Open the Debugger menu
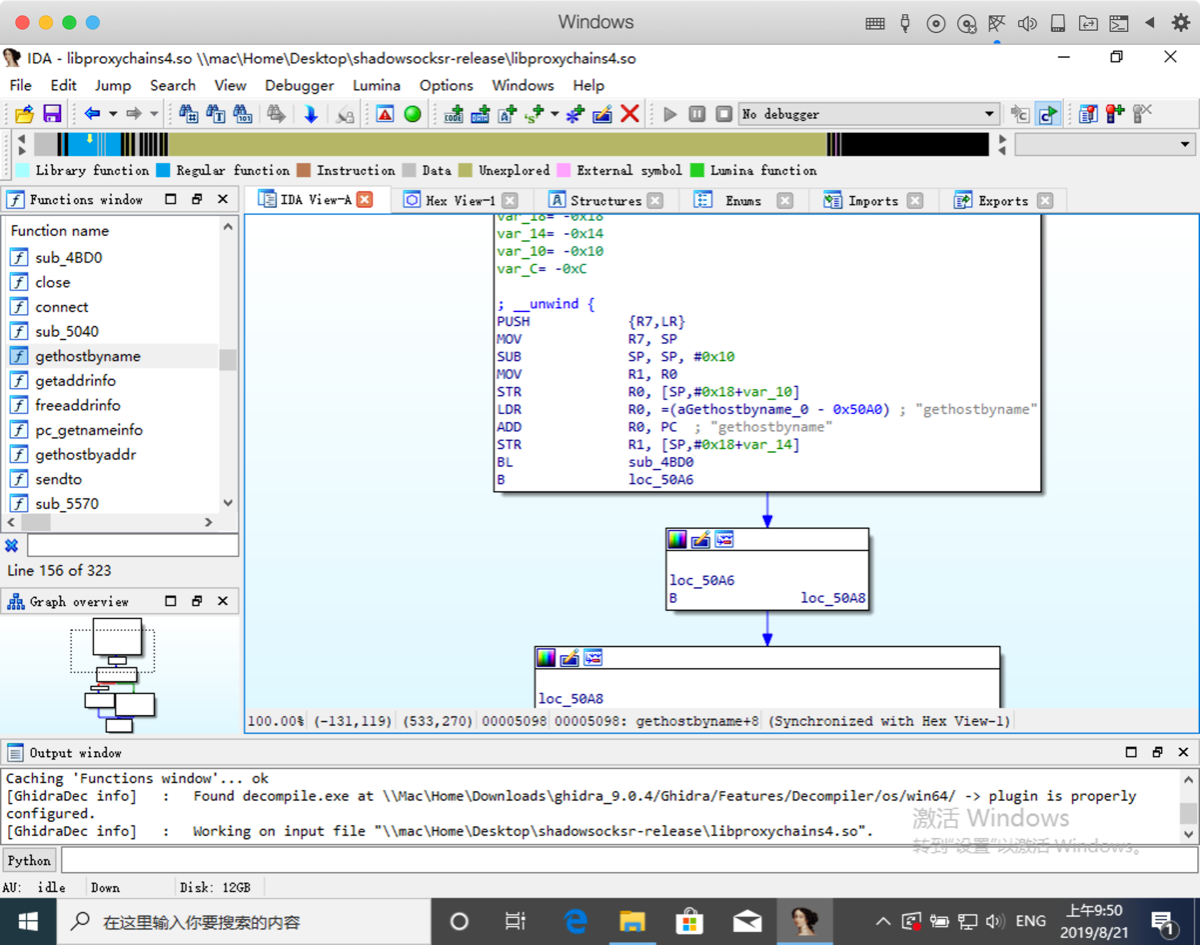The width and height of the screenshot is (1200, 945). [x=299, y=85]
